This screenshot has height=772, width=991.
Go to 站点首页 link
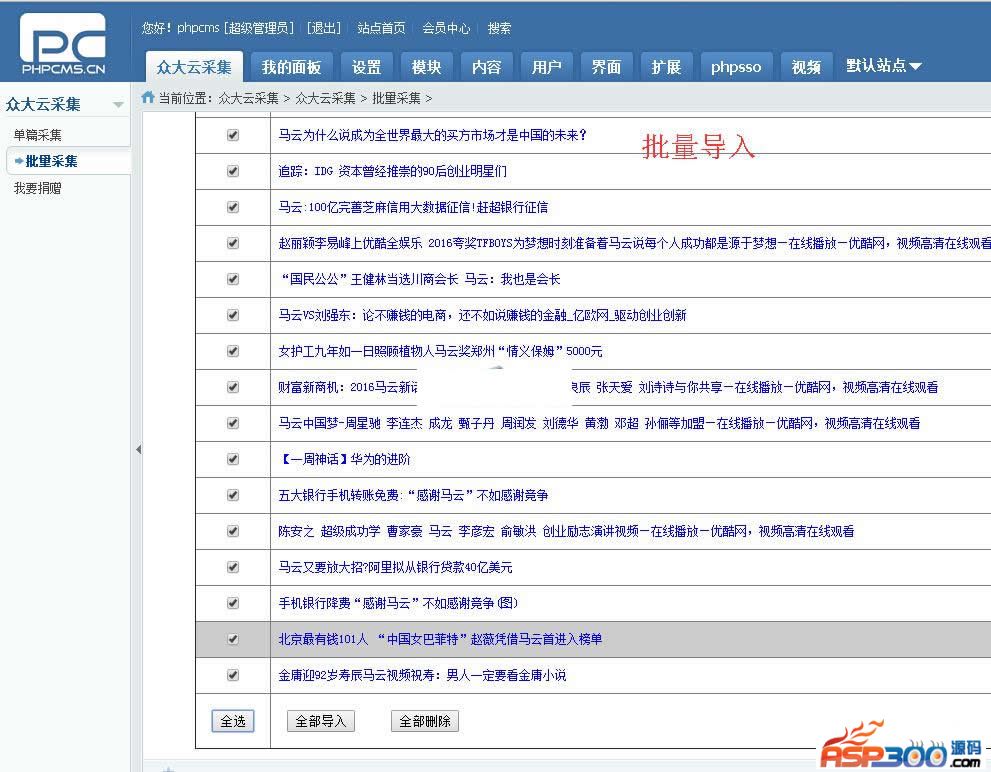[381, 28]
